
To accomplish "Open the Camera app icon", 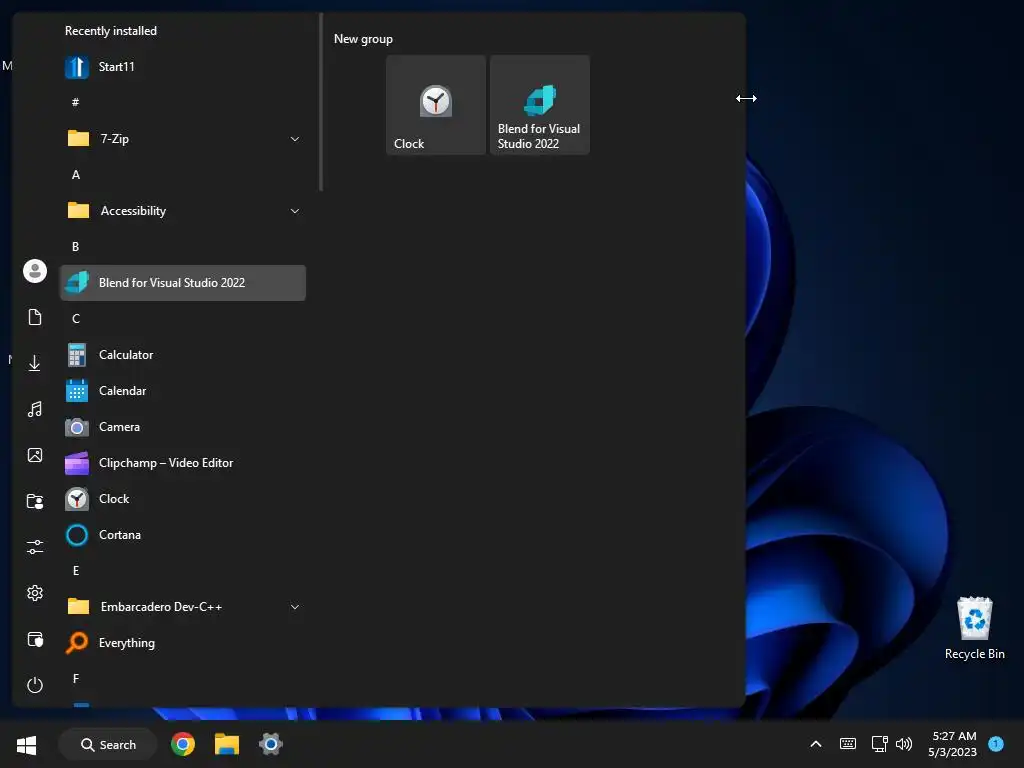I will coord(77,427).
